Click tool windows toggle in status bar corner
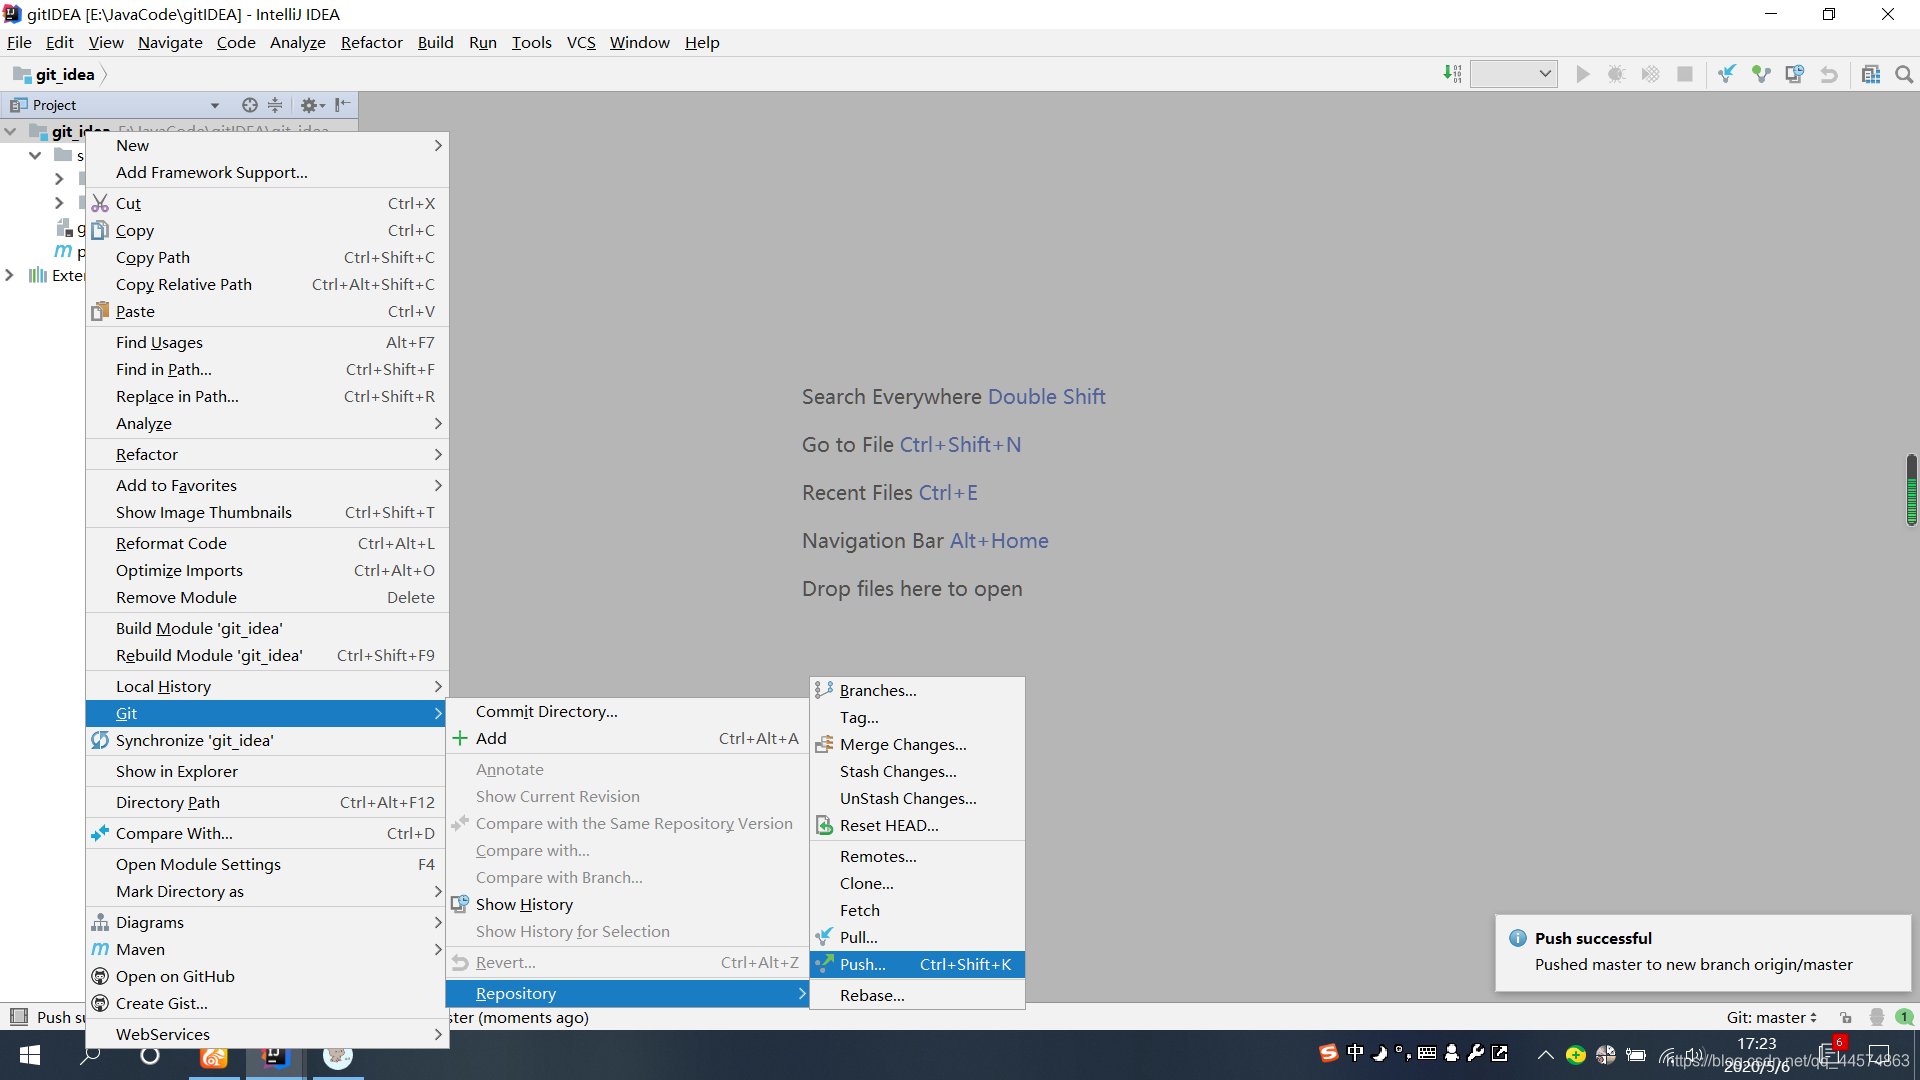Viewport: 1920px width, 1080px height. click(x=18, y=1017)
